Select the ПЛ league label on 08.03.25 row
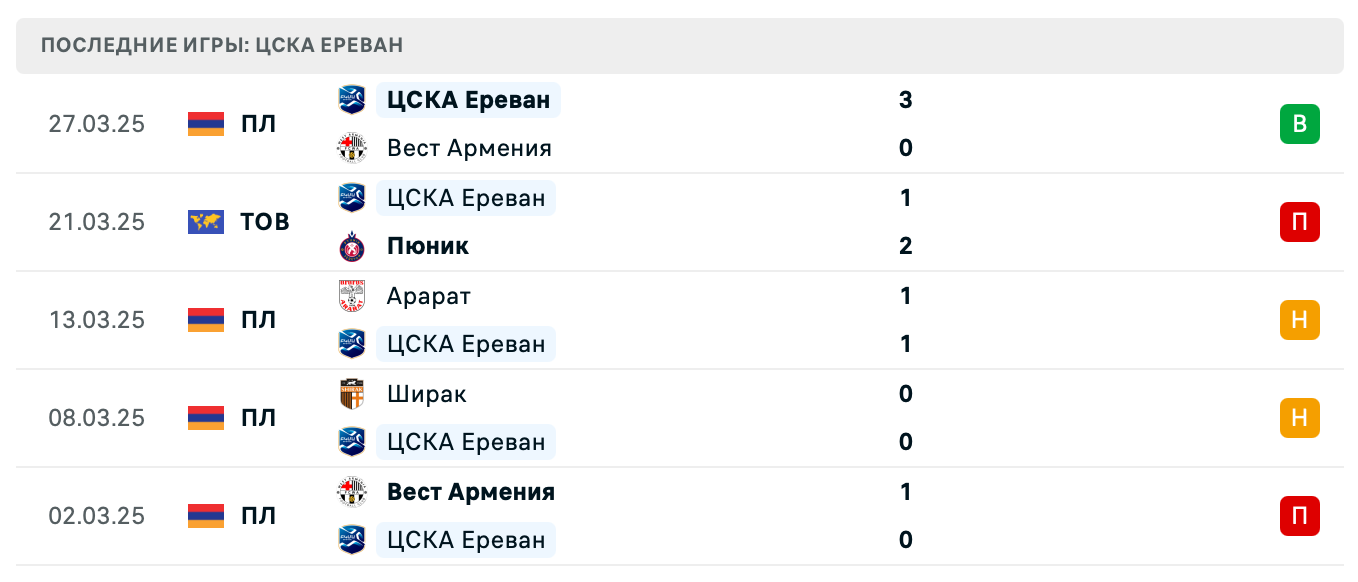 pos(258,418)
